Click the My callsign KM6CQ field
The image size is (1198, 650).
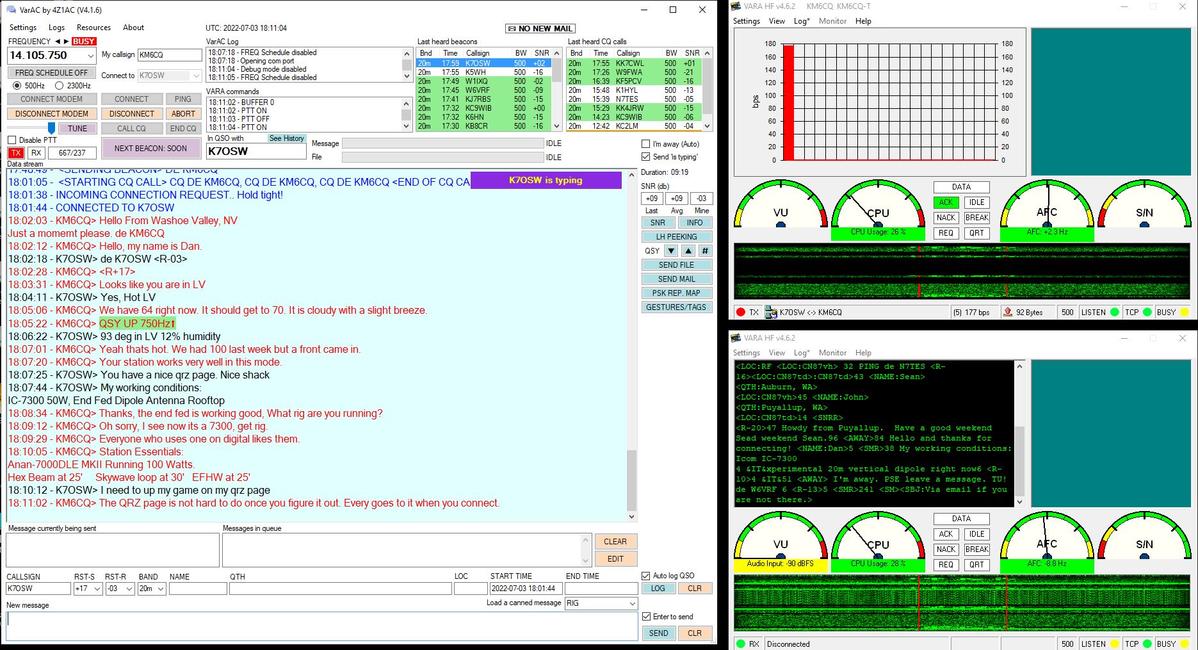click(x=170, y=55)
